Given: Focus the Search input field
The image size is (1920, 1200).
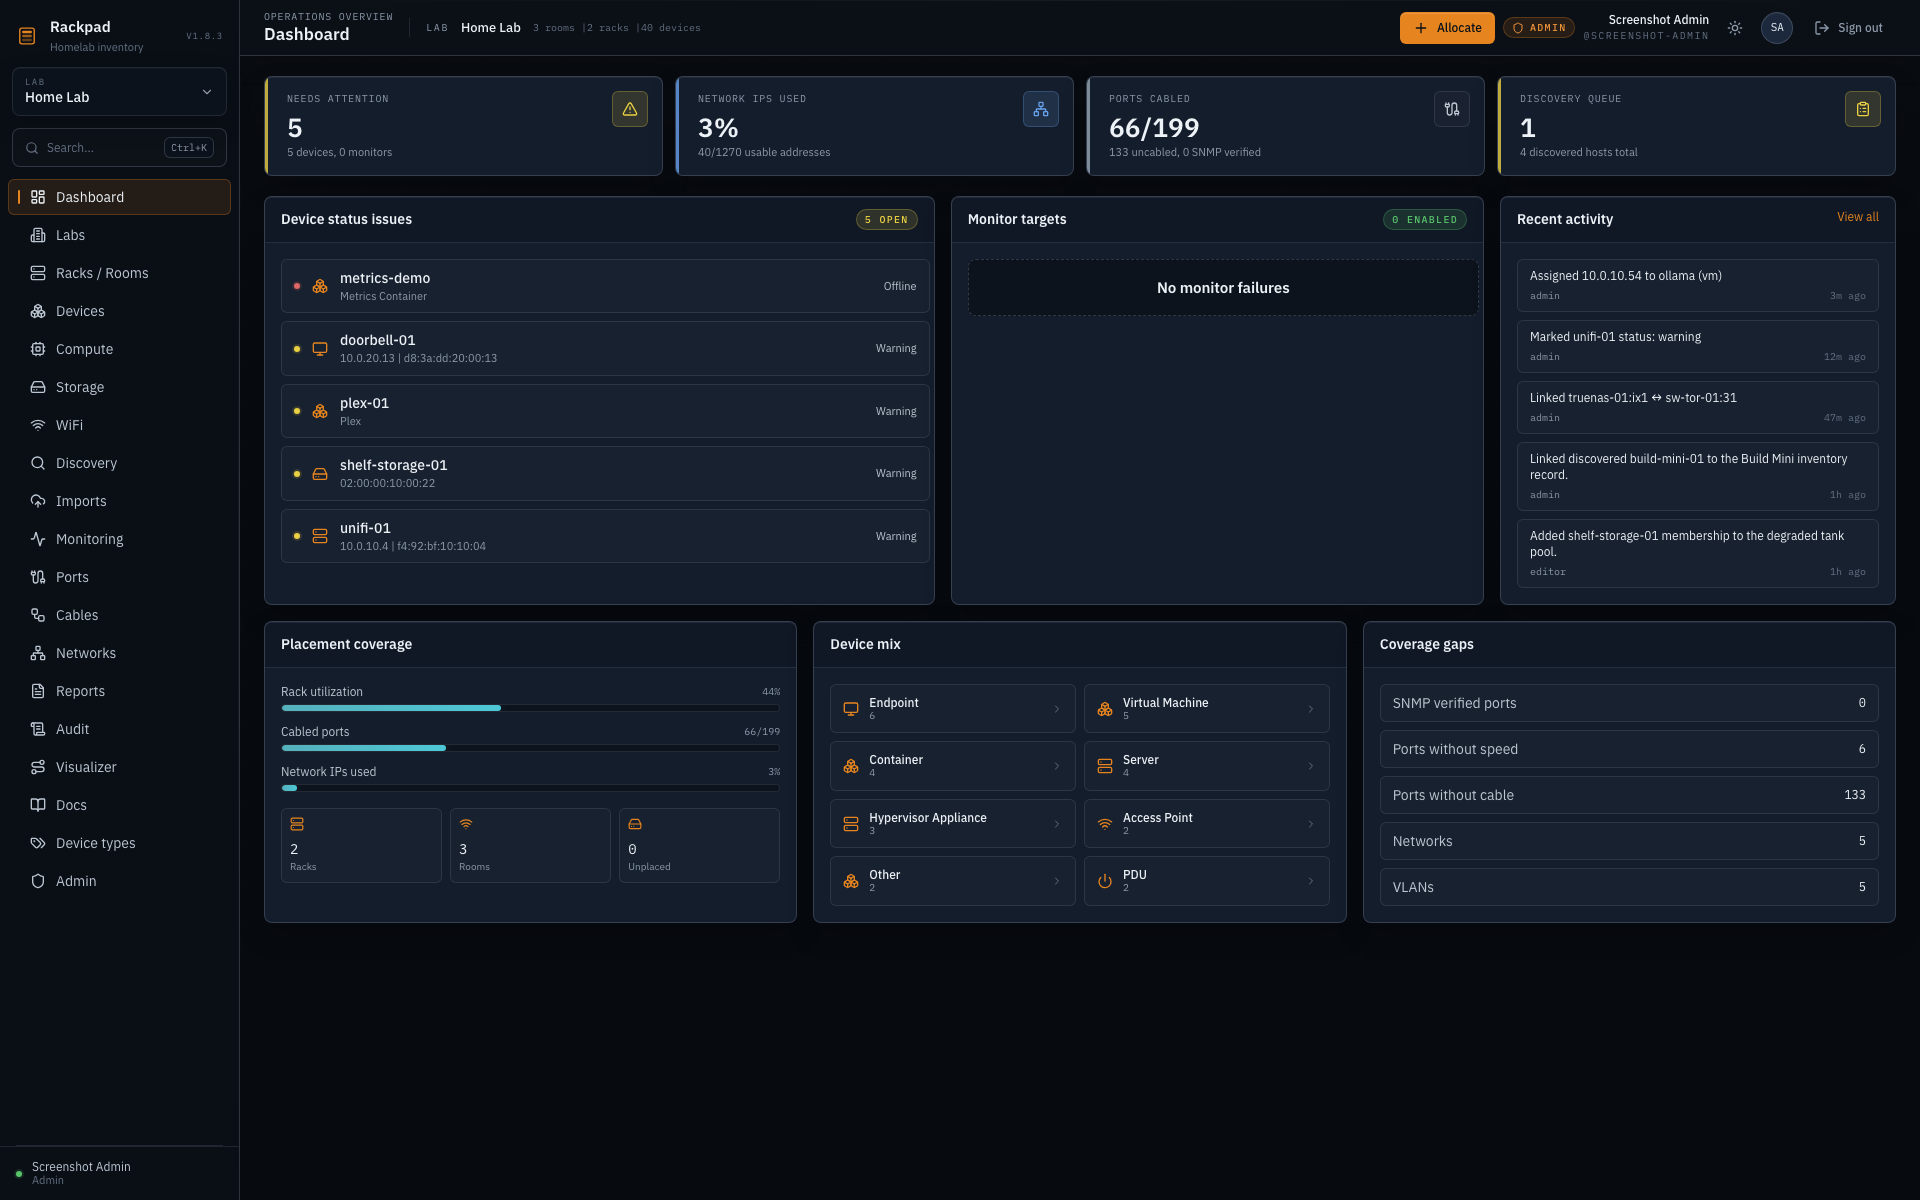Looking at the screenshot, I should [x=119, y=148].
